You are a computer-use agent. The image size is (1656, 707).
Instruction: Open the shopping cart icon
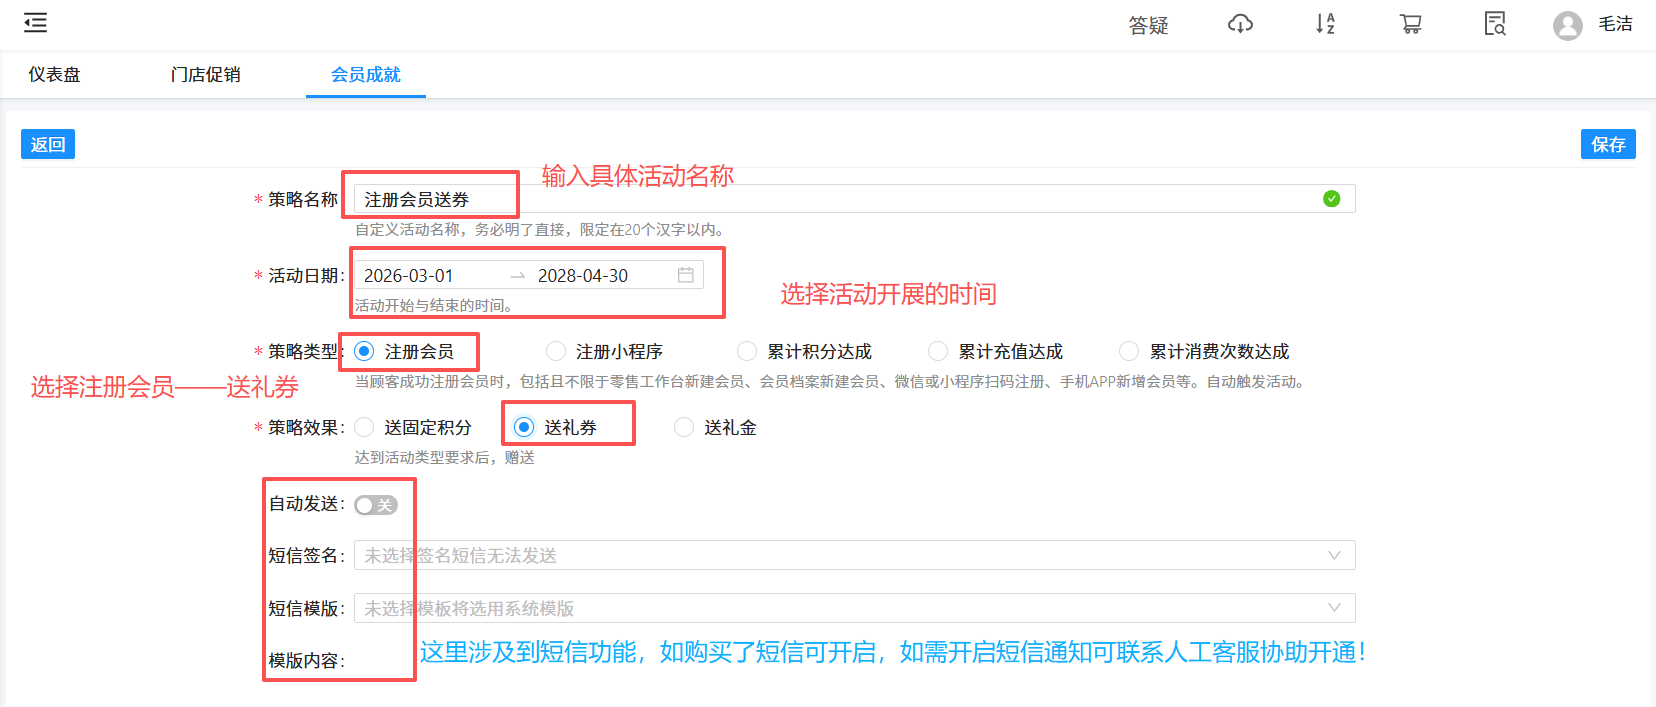pos(1410,24)
